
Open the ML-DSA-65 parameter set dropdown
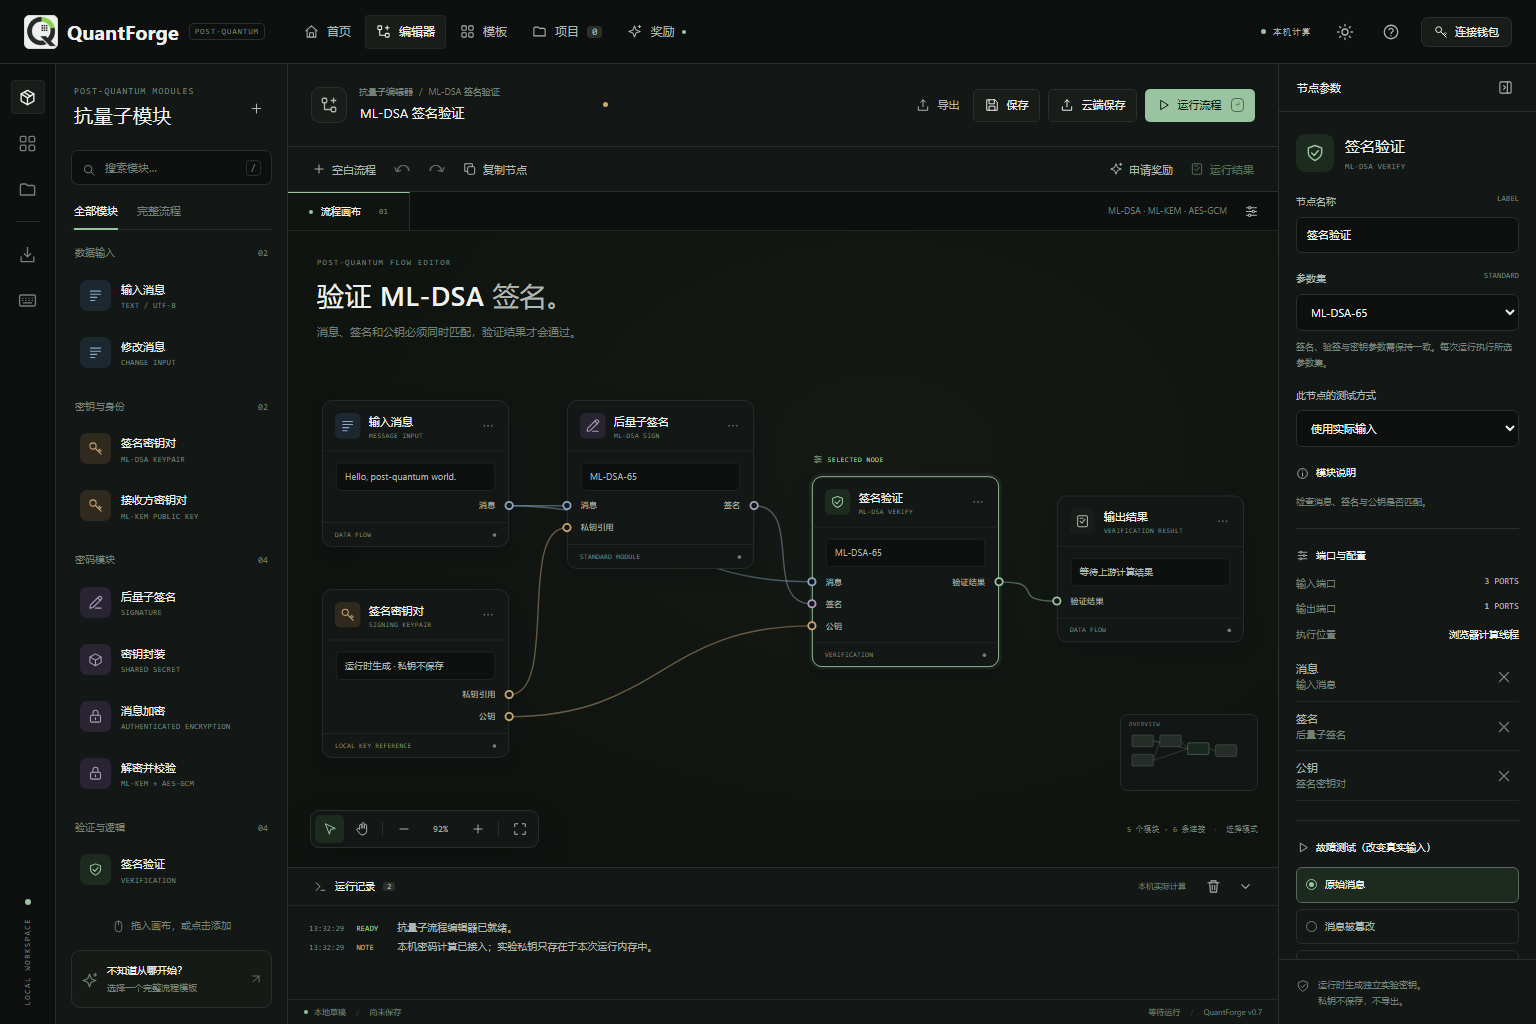coord(1407,312)
